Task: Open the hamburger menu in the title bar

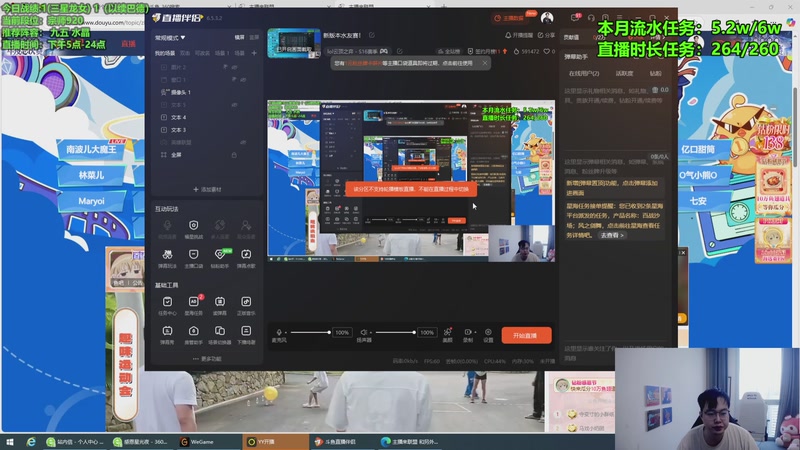Action: [619, 18]
